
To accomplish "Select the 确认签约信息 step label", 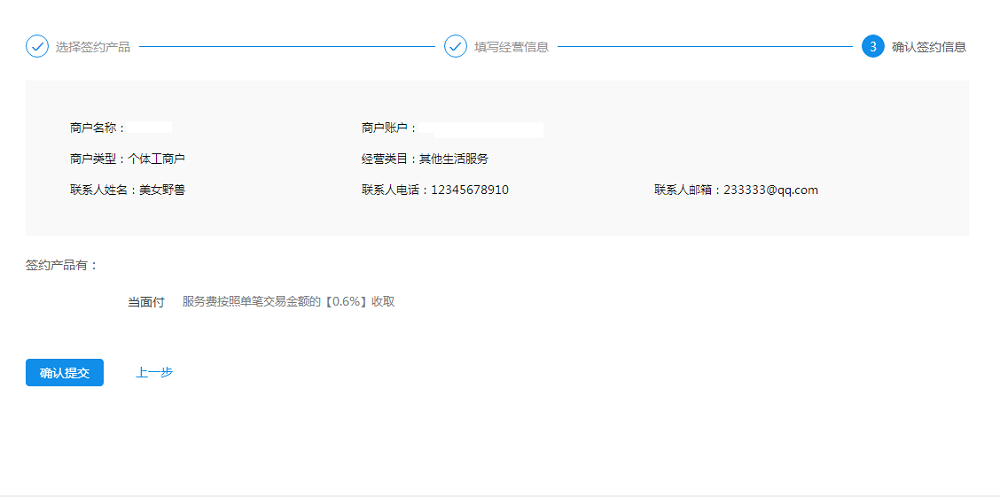I will 929,47.
